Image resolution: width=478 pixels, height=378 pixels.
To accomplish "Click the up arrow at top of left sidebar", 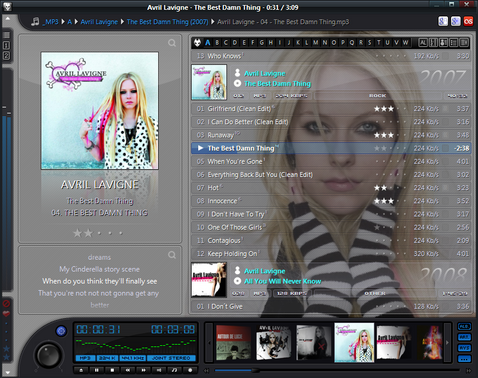I will coord(7,18).
